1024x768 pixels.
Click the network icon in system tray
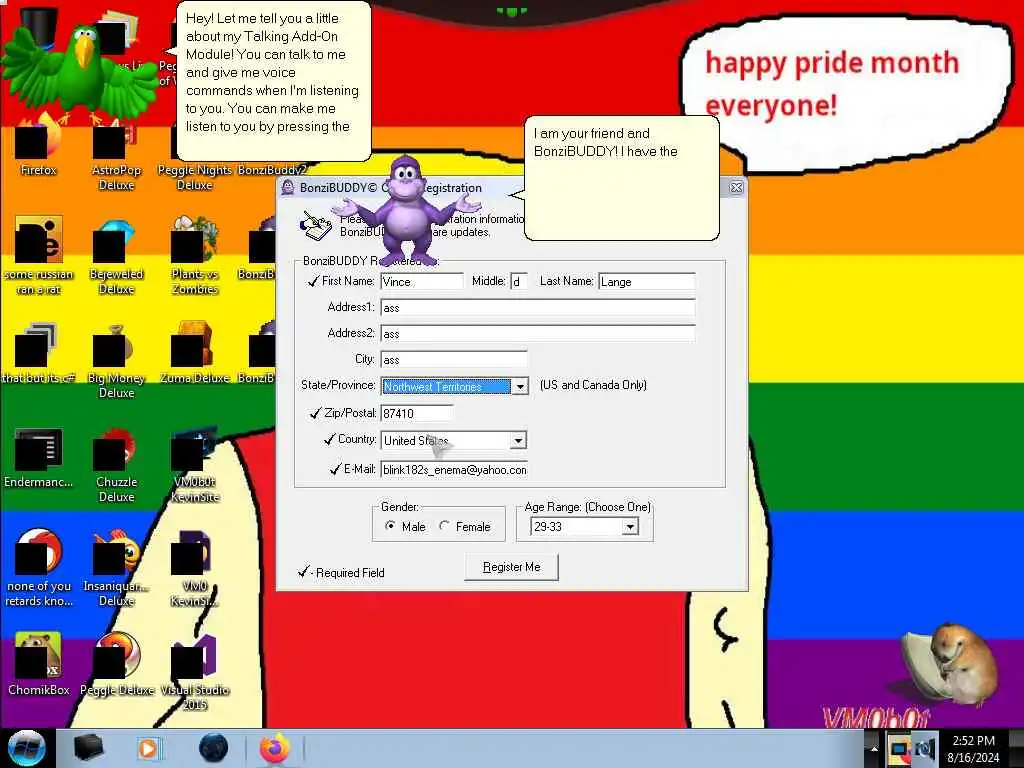pyautogui.click(x=900, y=749)
